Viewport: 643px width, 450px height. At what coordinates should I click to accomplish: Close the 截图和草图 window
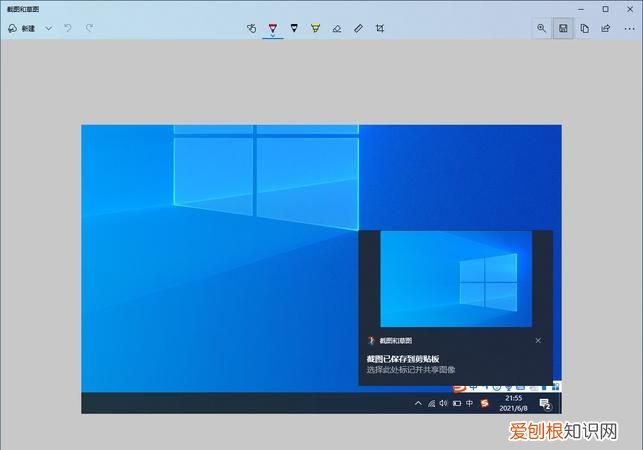(630, 9)
